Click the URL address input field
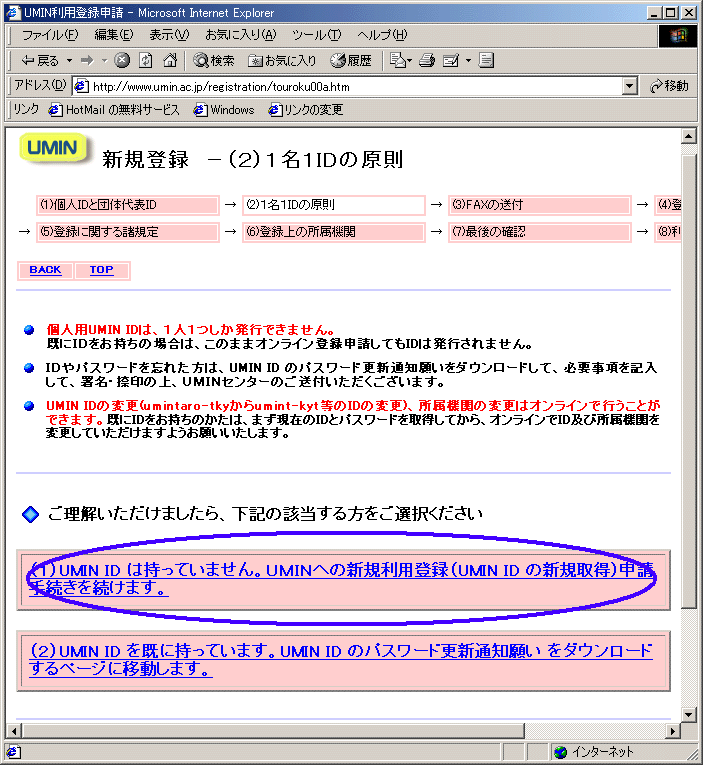This screenshot has height=765, width=703. click(350, 86)
